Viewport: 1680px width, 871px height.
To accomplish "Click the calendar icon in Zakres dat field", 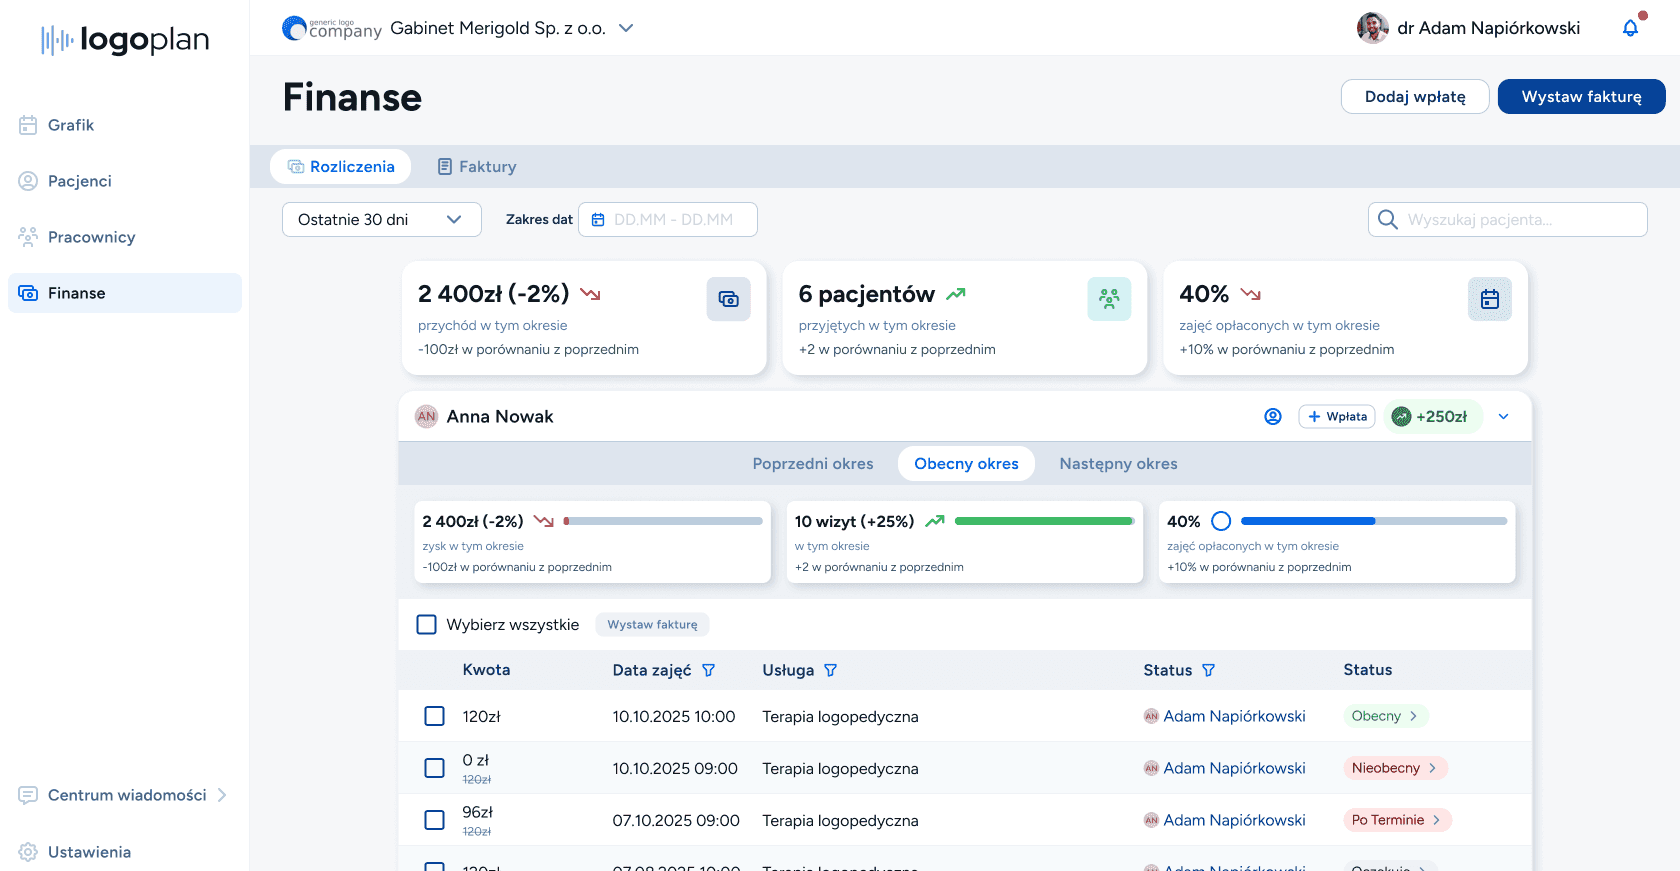I will point(598,220).
